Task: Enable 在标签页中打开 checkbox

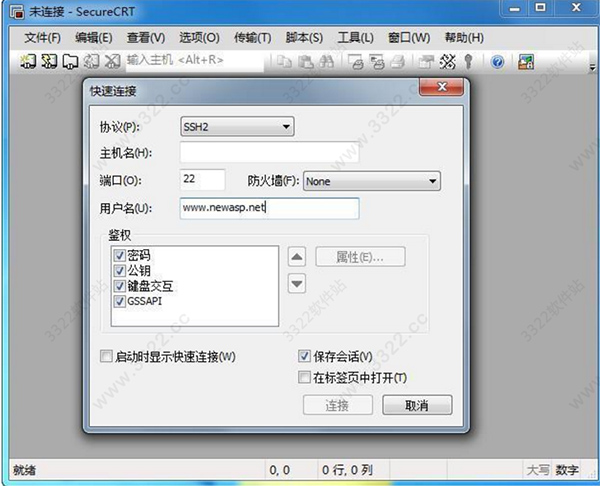Action: click(304, 377)
